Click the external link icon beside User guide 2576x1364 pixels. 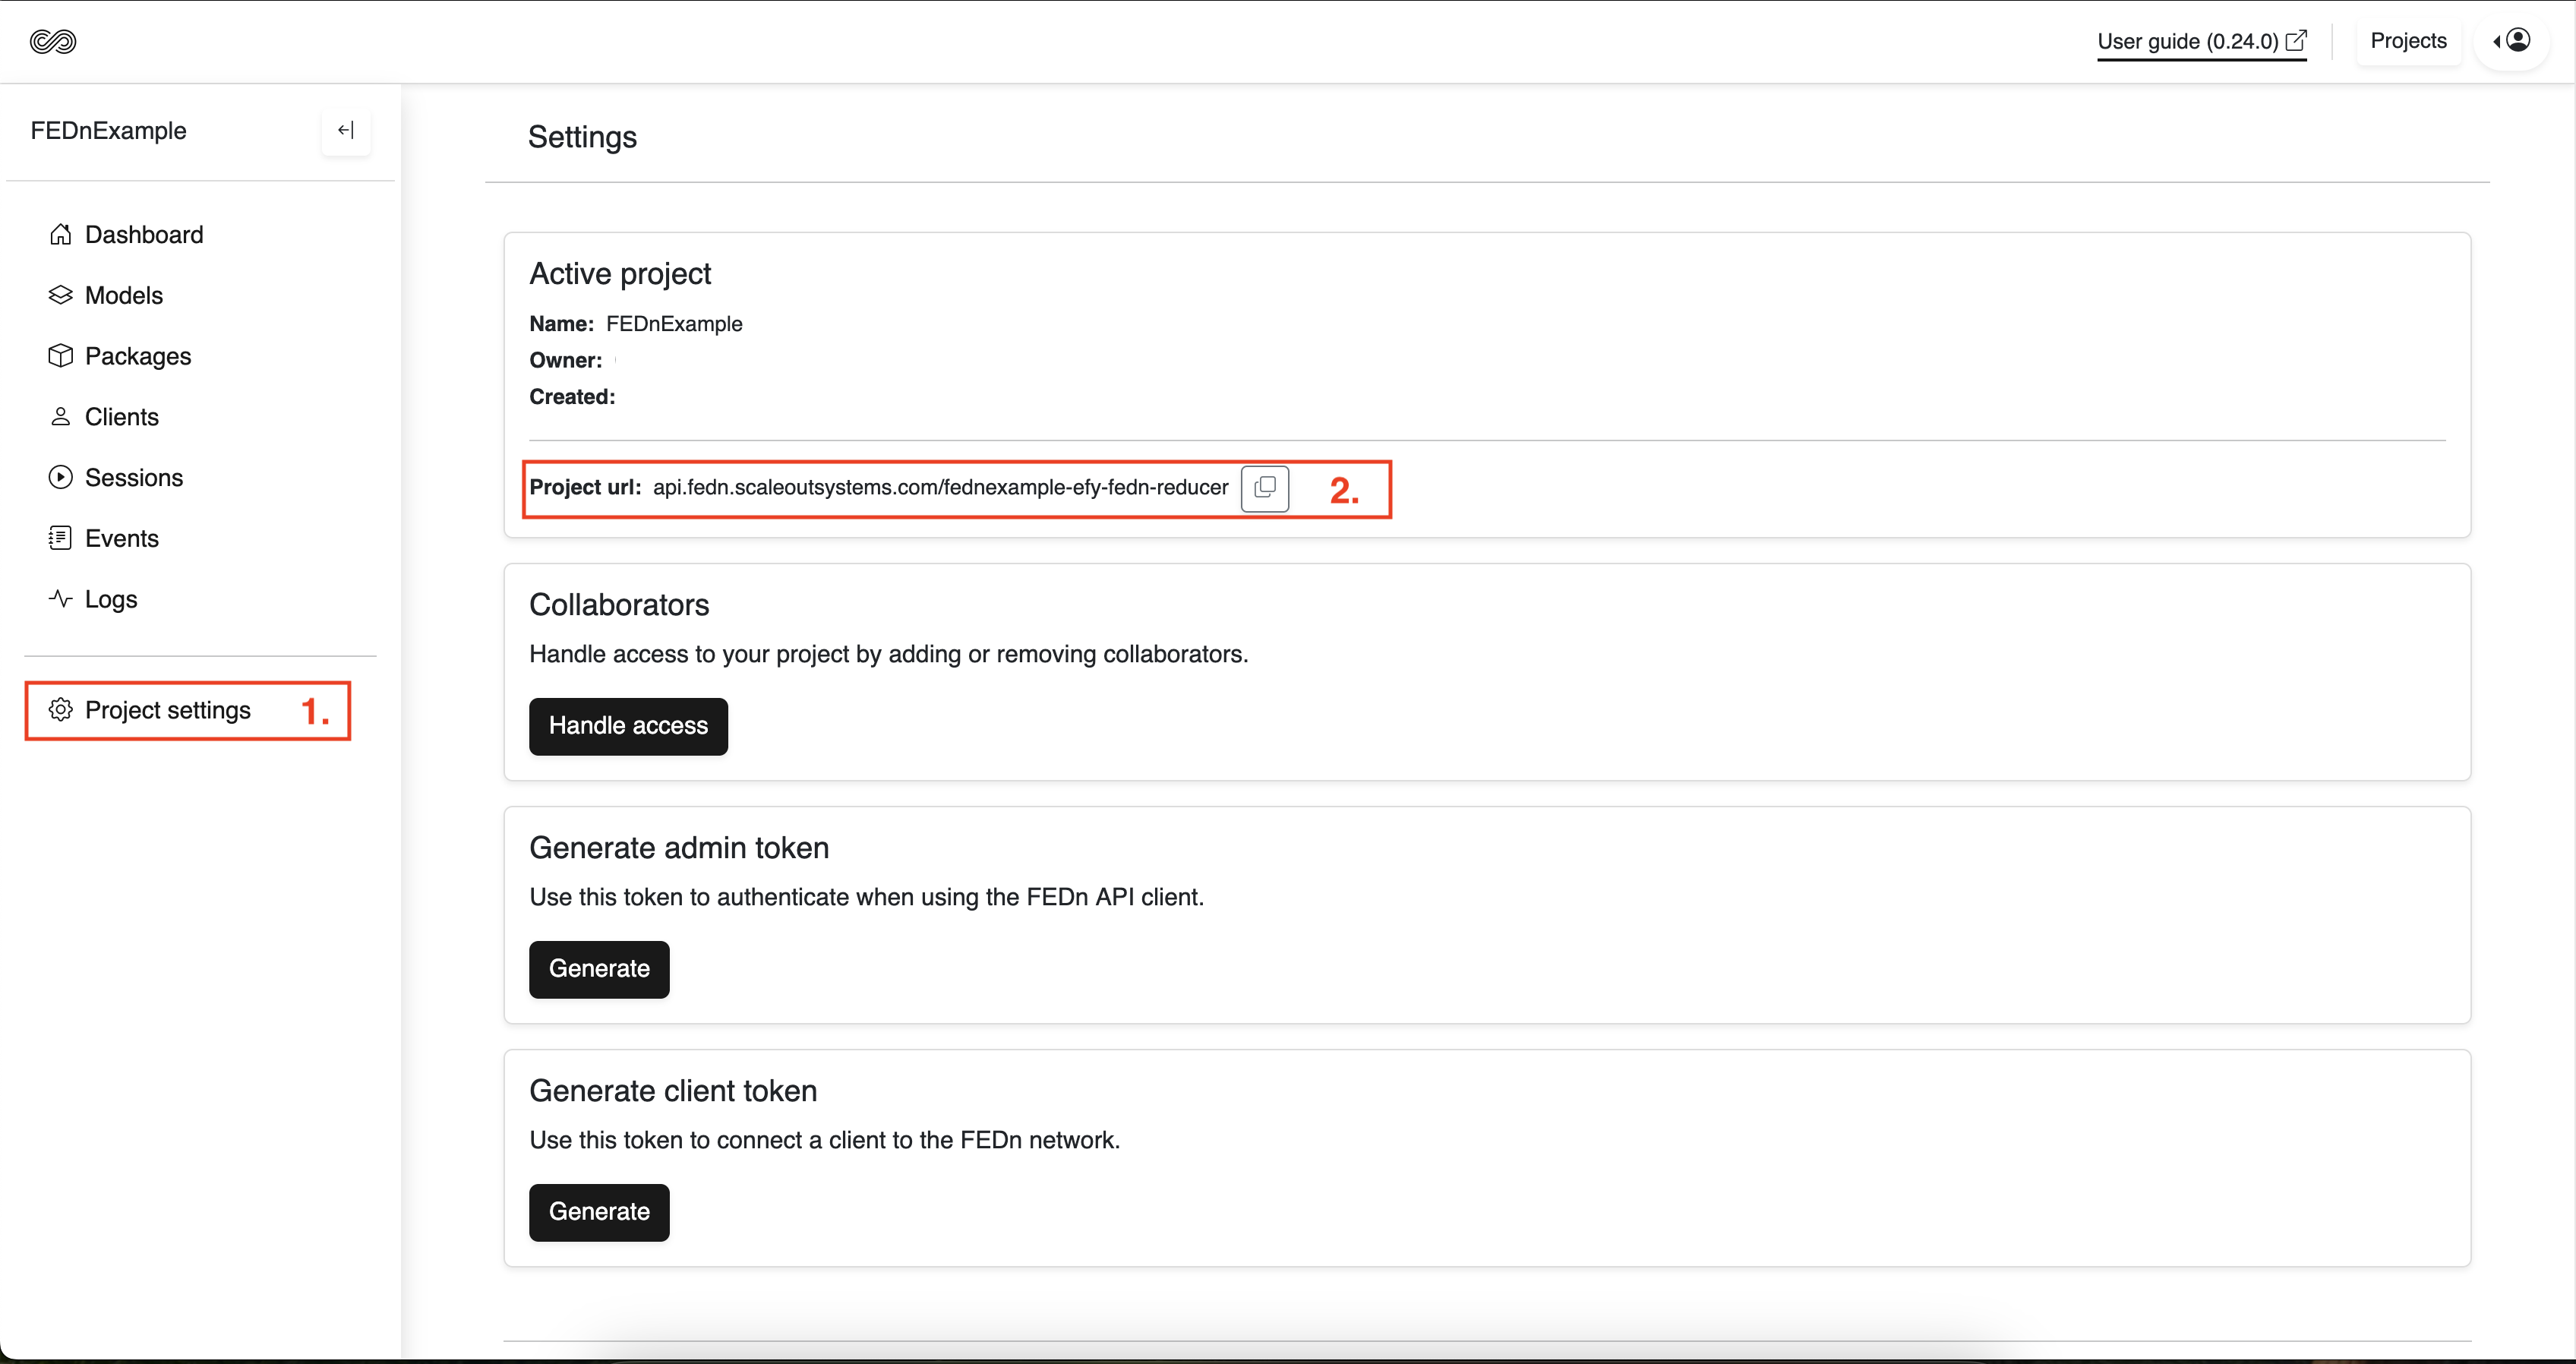[2297, 41]
